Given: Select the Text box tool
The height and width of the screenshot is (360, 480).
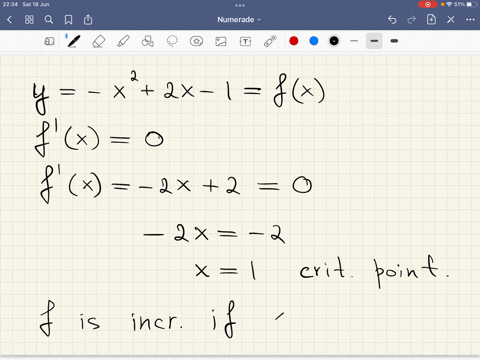Looking at the screenshot, I should click(x=245, y=41).
